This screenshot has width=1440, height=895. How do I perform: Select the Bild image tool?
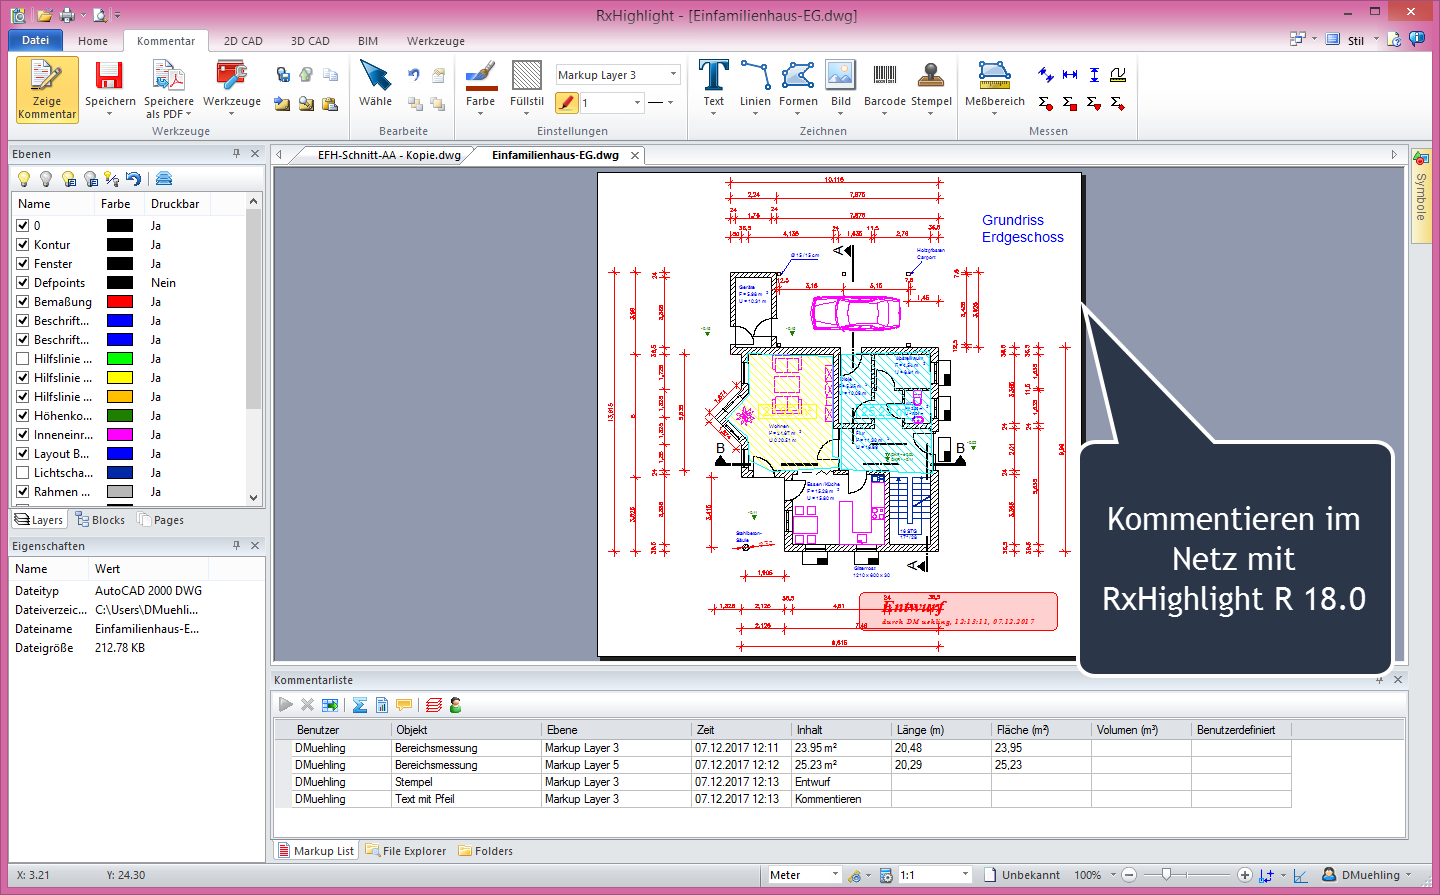coord(841,78)
